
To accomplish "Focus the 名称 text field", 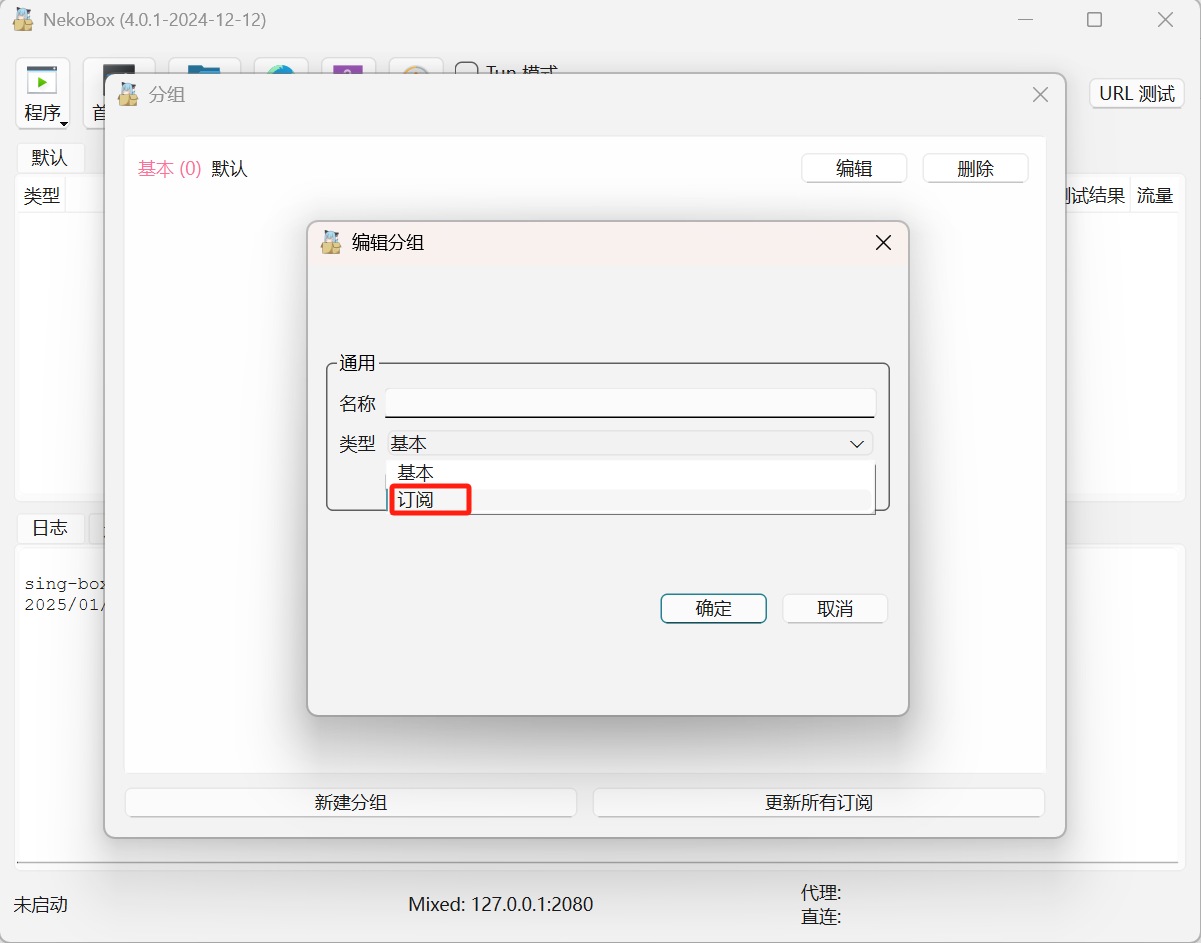I will pyautogui.click(x=629, y=403).
